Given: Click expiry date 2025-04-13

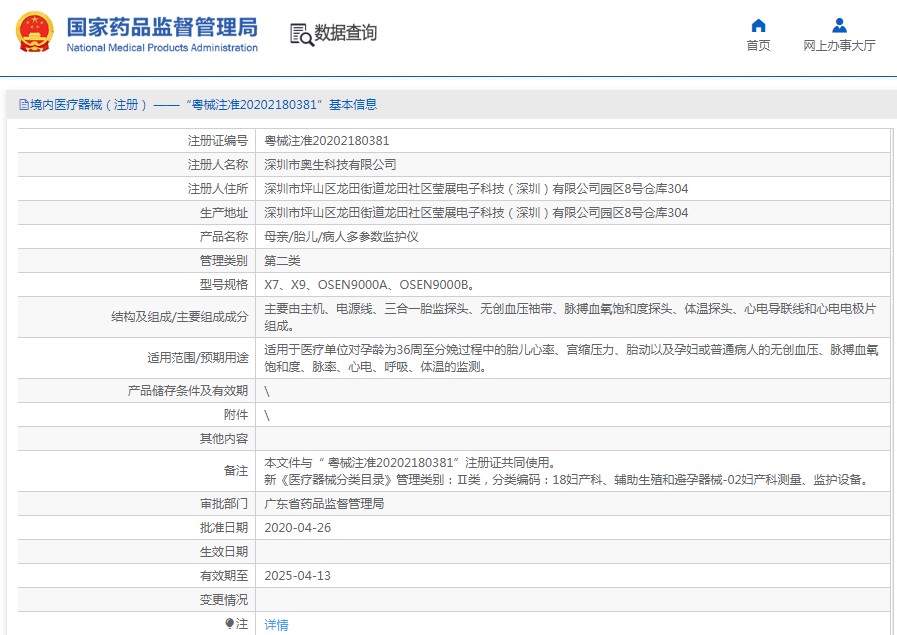Looking at the screenshot, I should point(297,576).
